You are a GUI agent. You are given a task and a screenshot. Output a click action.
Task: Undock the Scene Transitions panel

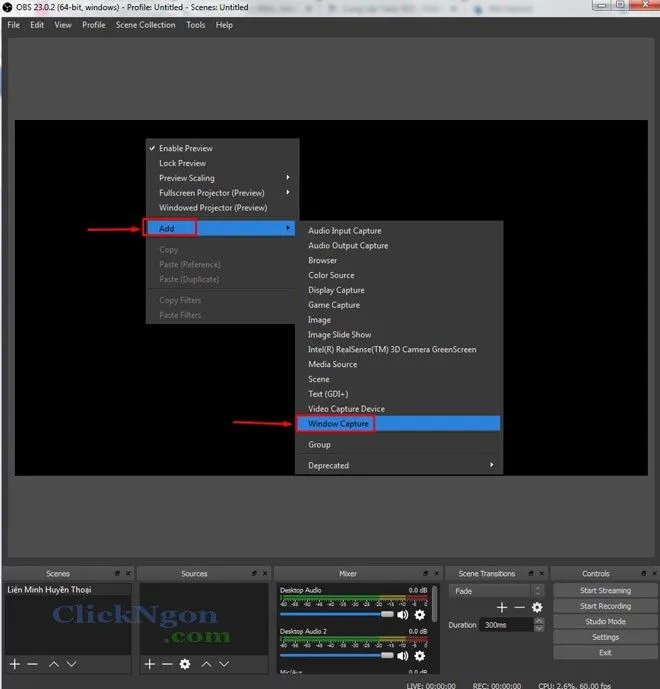click(531, 573)
